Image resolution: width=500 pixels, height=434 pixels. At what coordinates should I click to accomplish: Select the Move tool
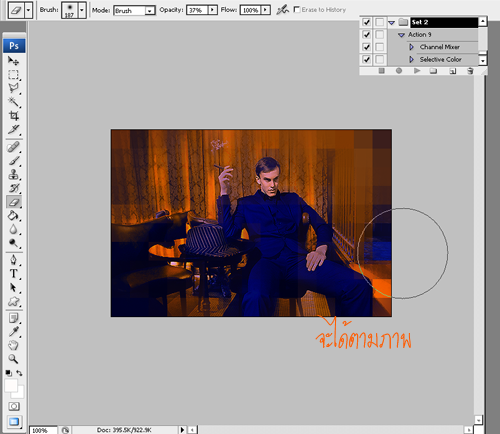[x=13, y=61]
